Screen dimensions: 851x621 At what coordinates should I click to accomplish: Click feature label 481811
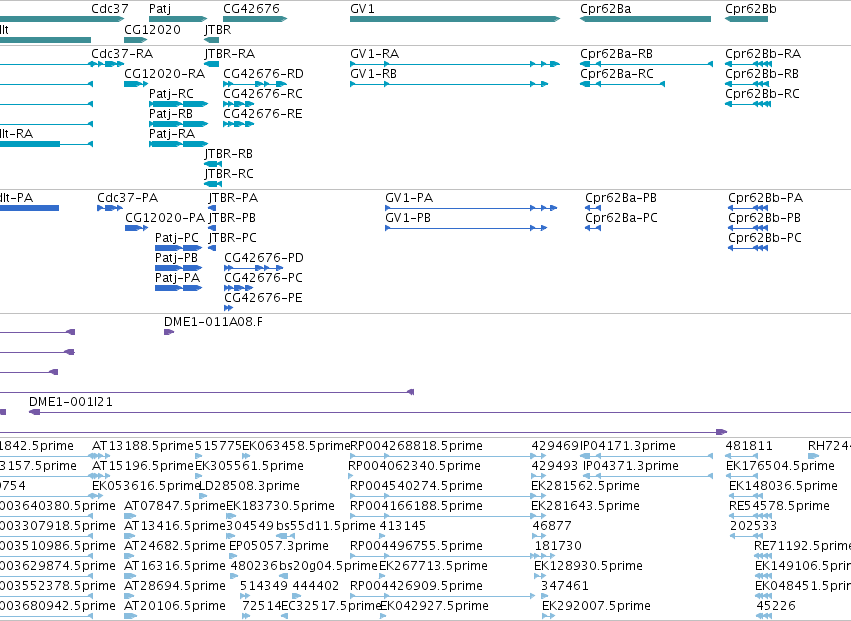[749, 446]
